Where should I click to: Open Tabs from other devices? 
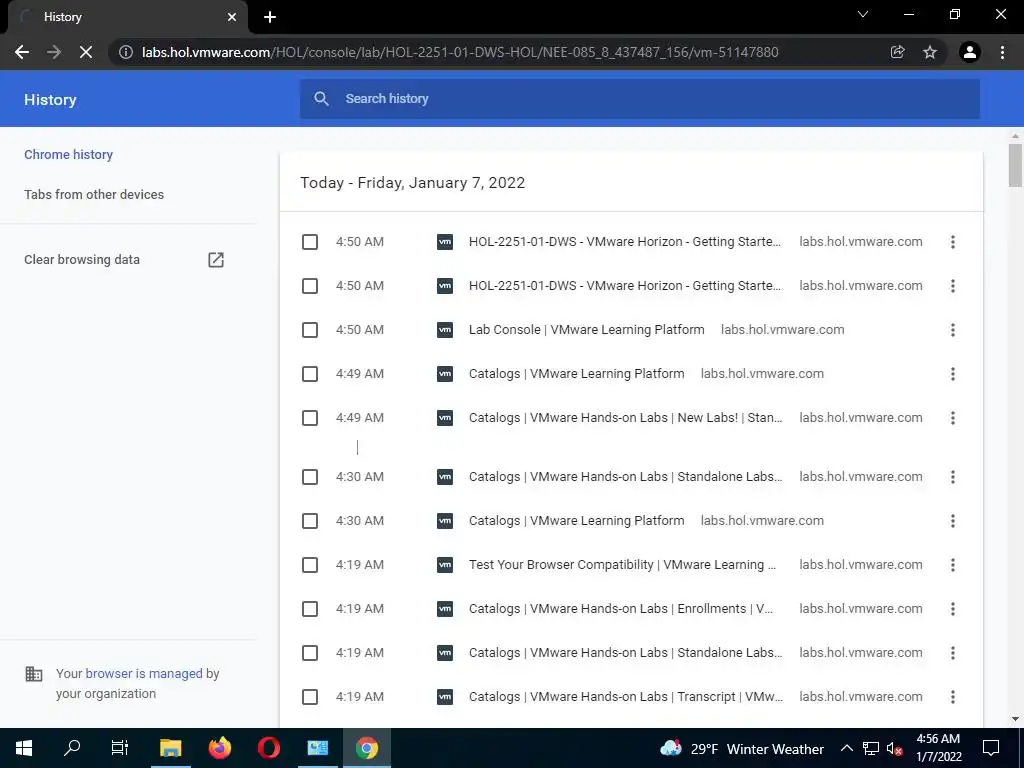[x=94, y=195]
